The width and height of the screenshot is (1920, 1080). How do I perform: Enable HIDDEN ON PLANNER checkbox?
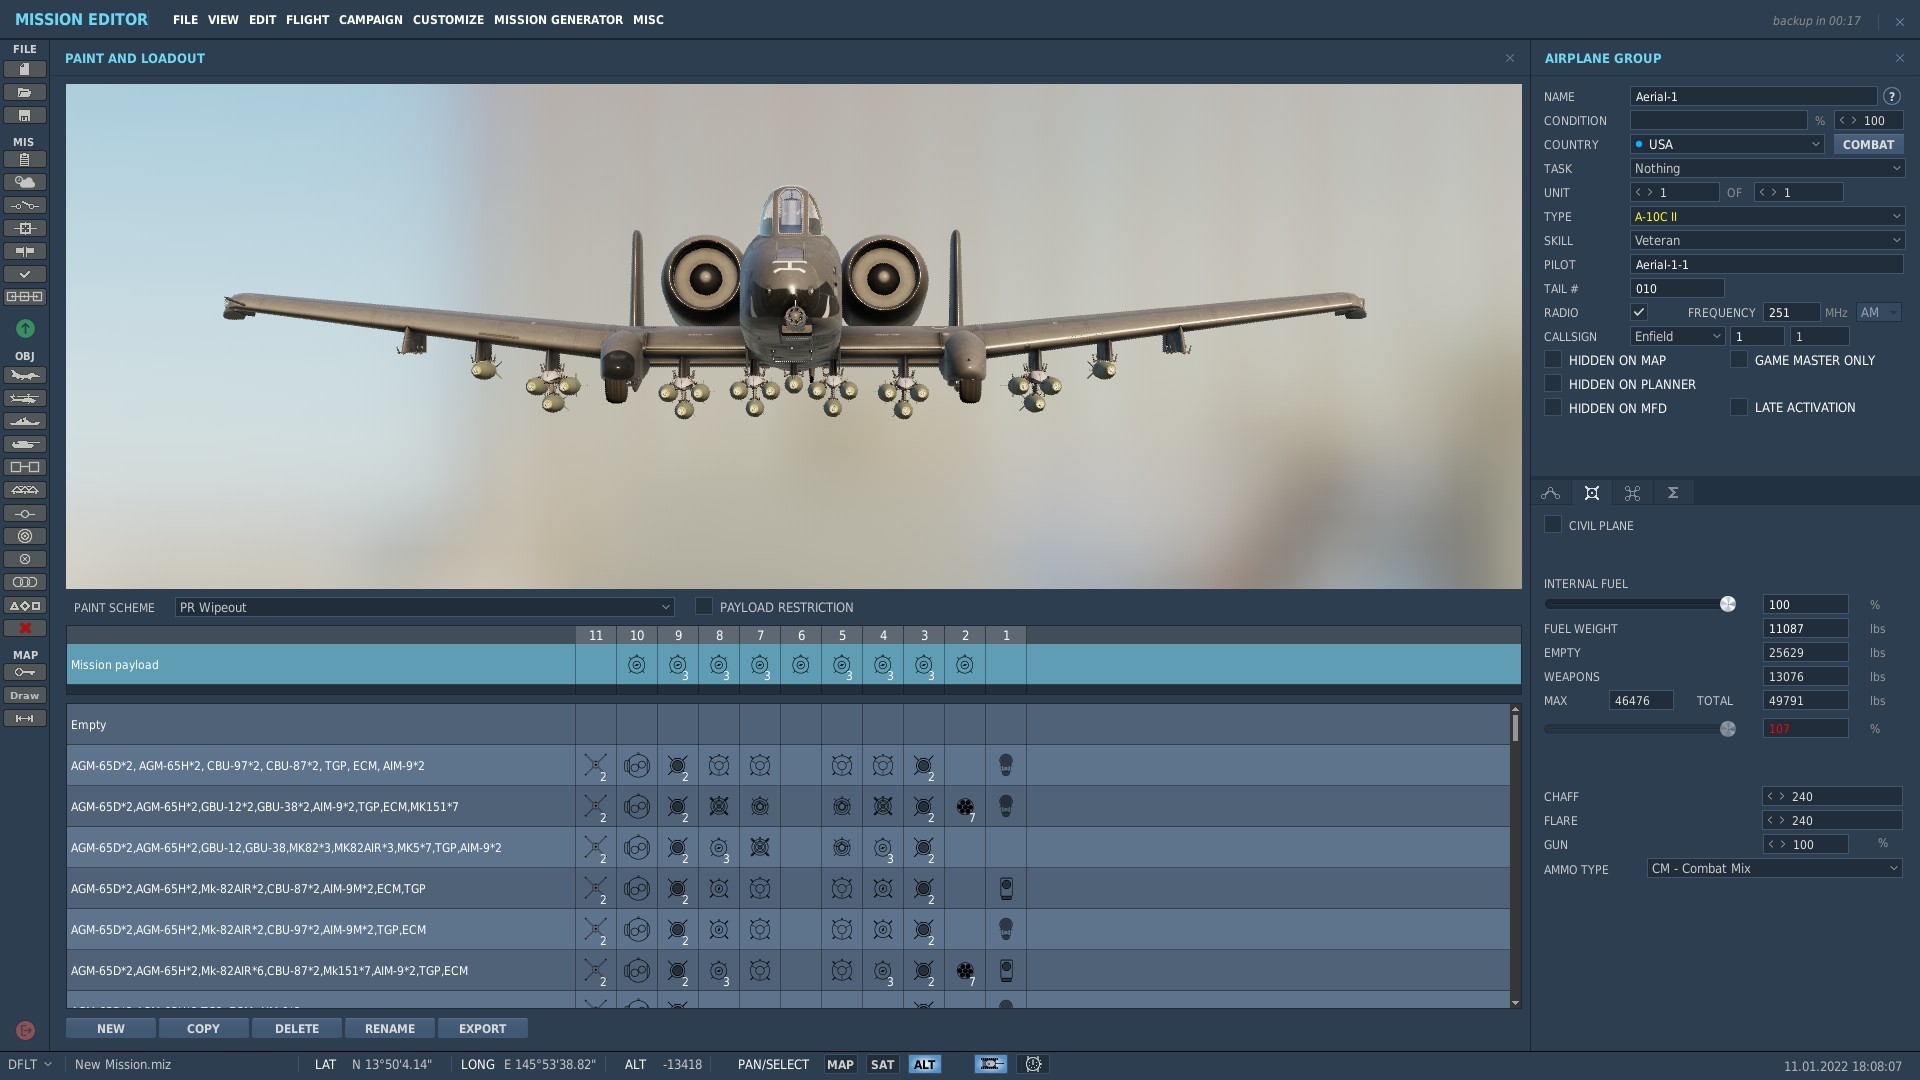click(x=1553, y=383)
